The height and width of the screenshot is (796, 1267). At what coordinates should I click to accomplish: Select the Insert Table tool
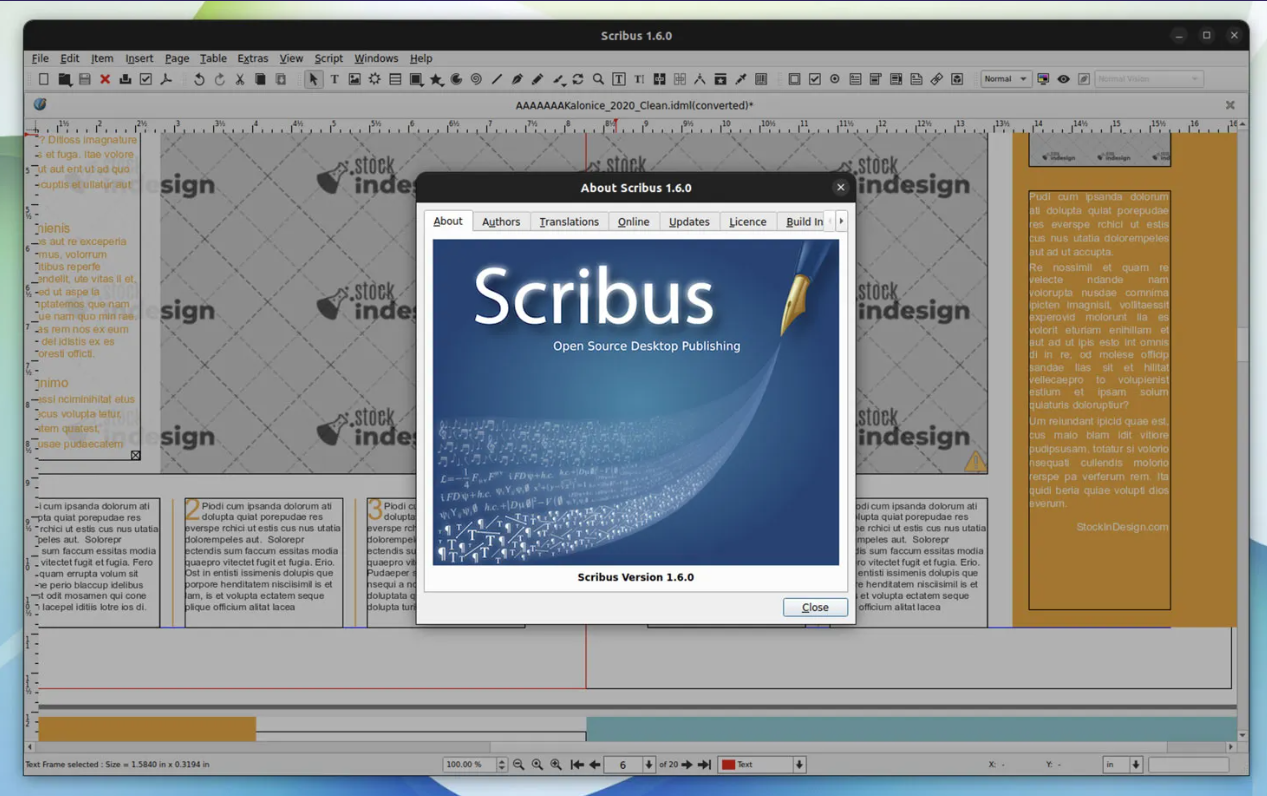tap(395, 79)
